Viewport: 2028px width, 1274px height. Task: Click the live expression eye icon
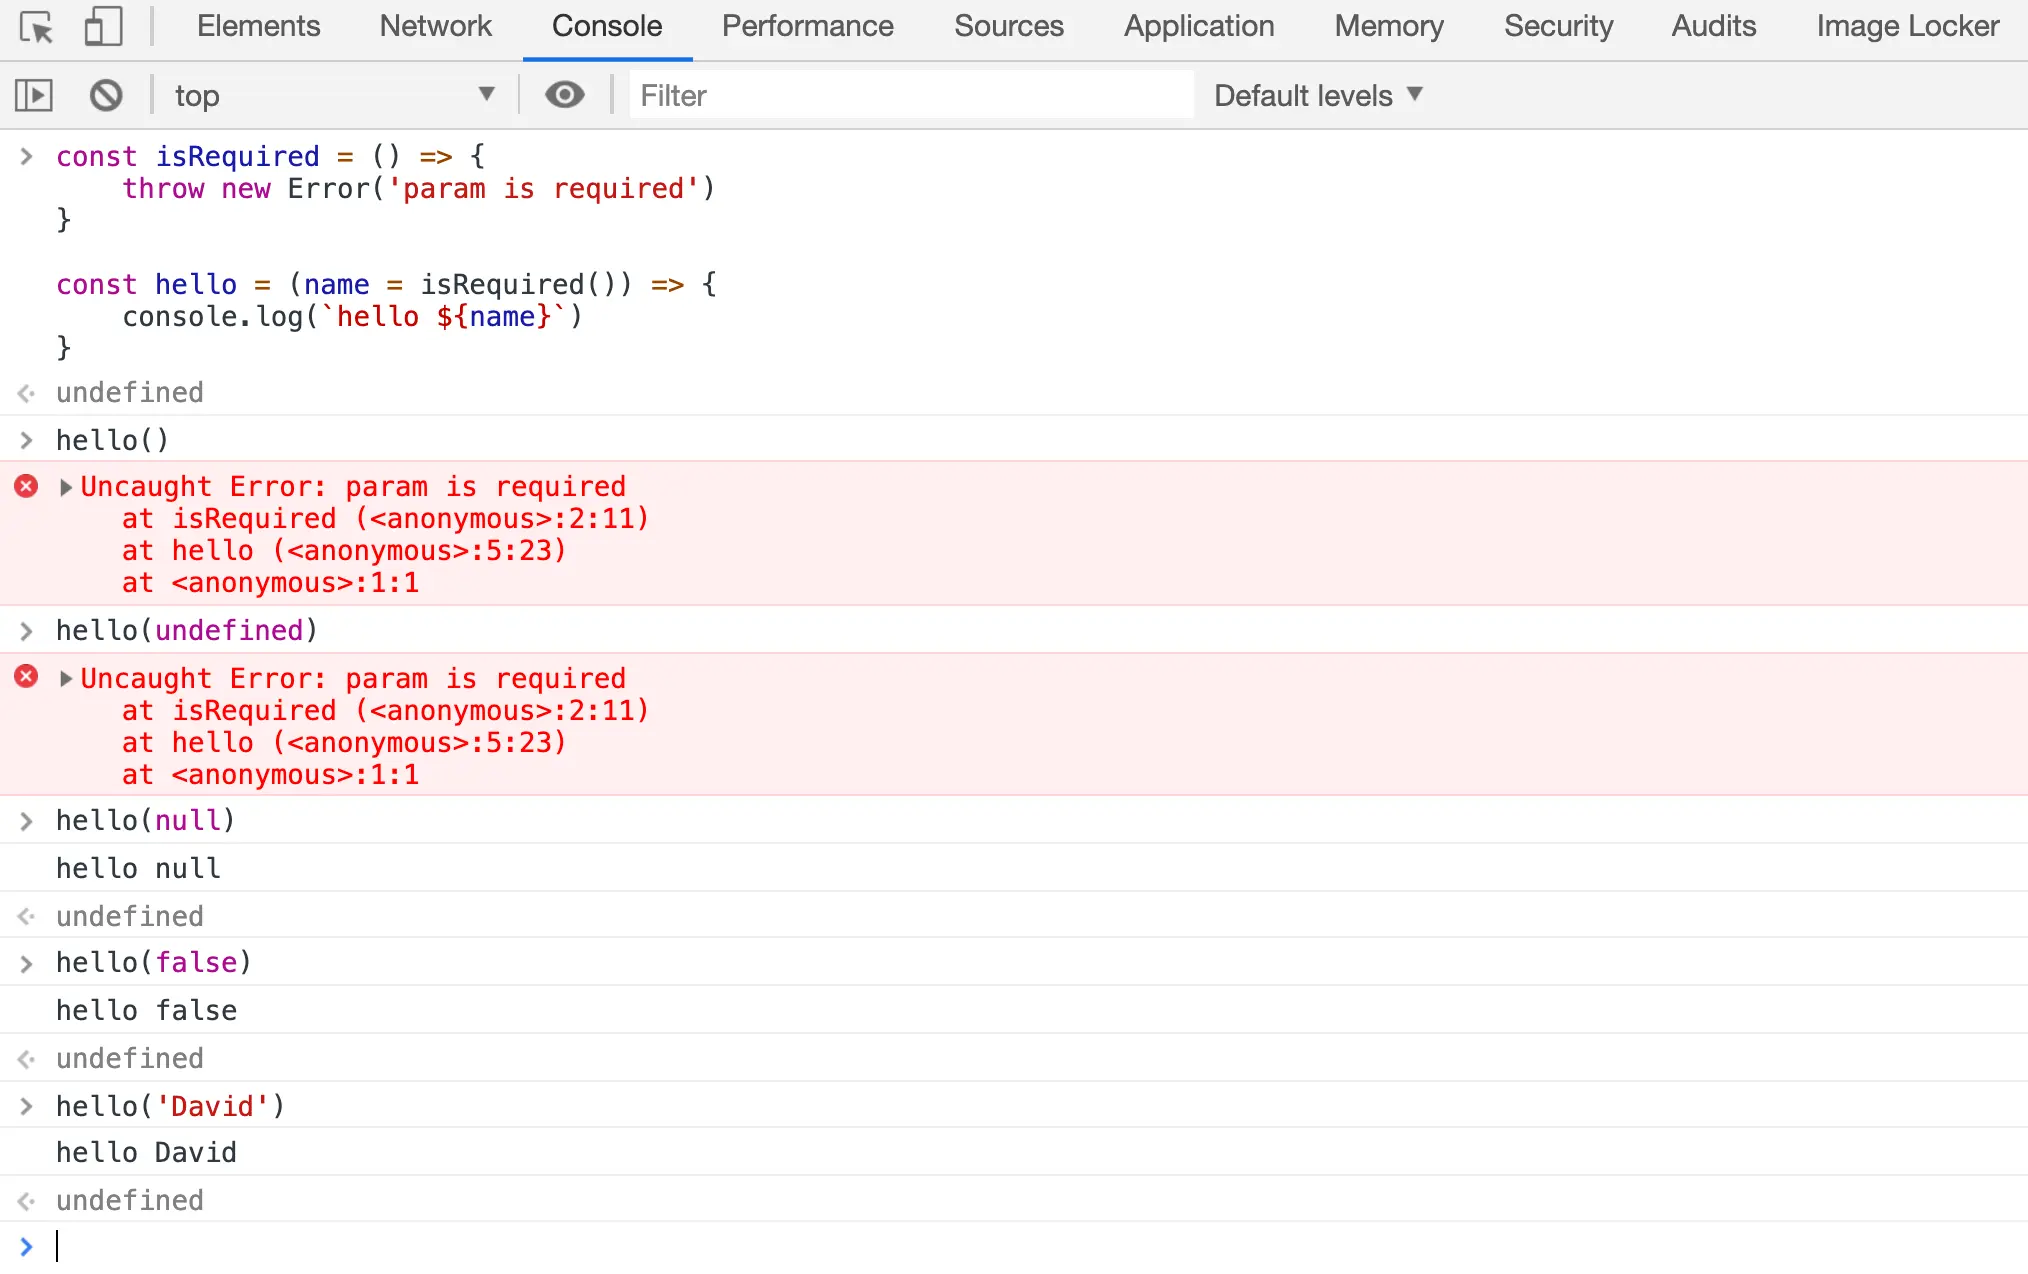(x=564, y=95)
